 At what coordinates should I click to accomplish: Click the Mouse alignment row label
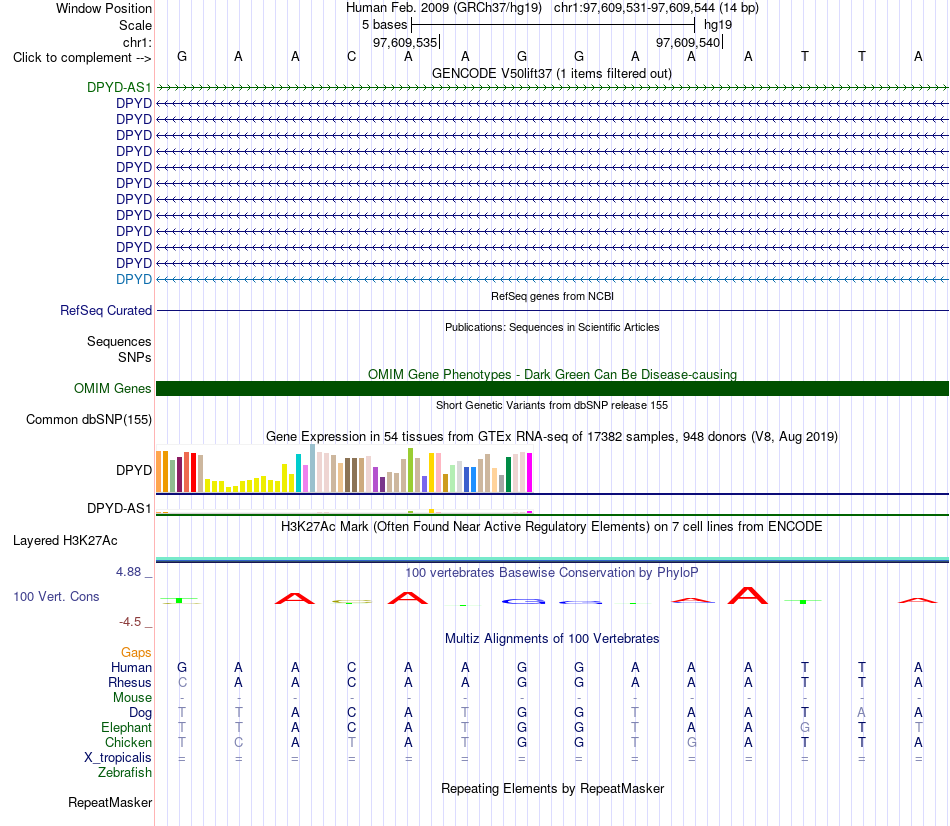tap(132, 698)
